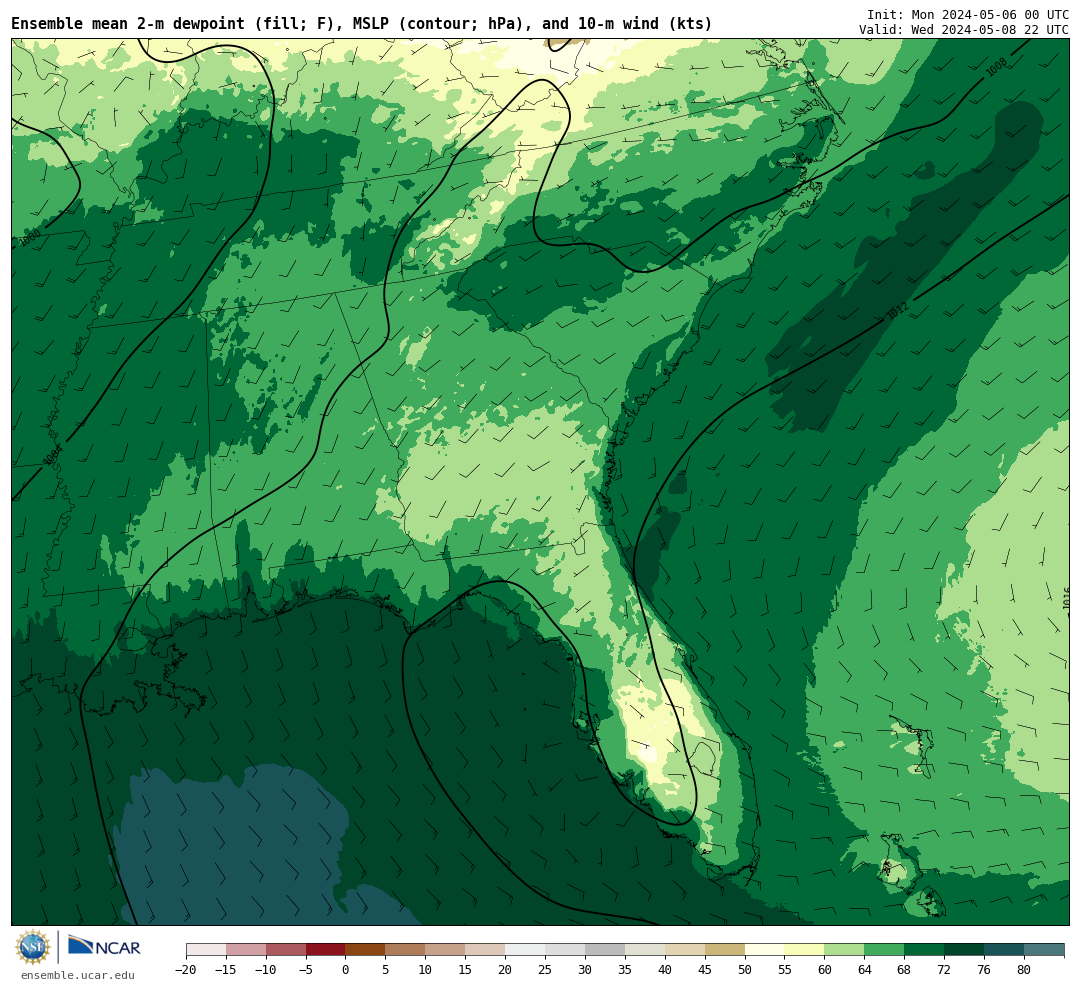
Task: Pick the colorbar swatch between 5 and 10
Action: tap(406, 950)
